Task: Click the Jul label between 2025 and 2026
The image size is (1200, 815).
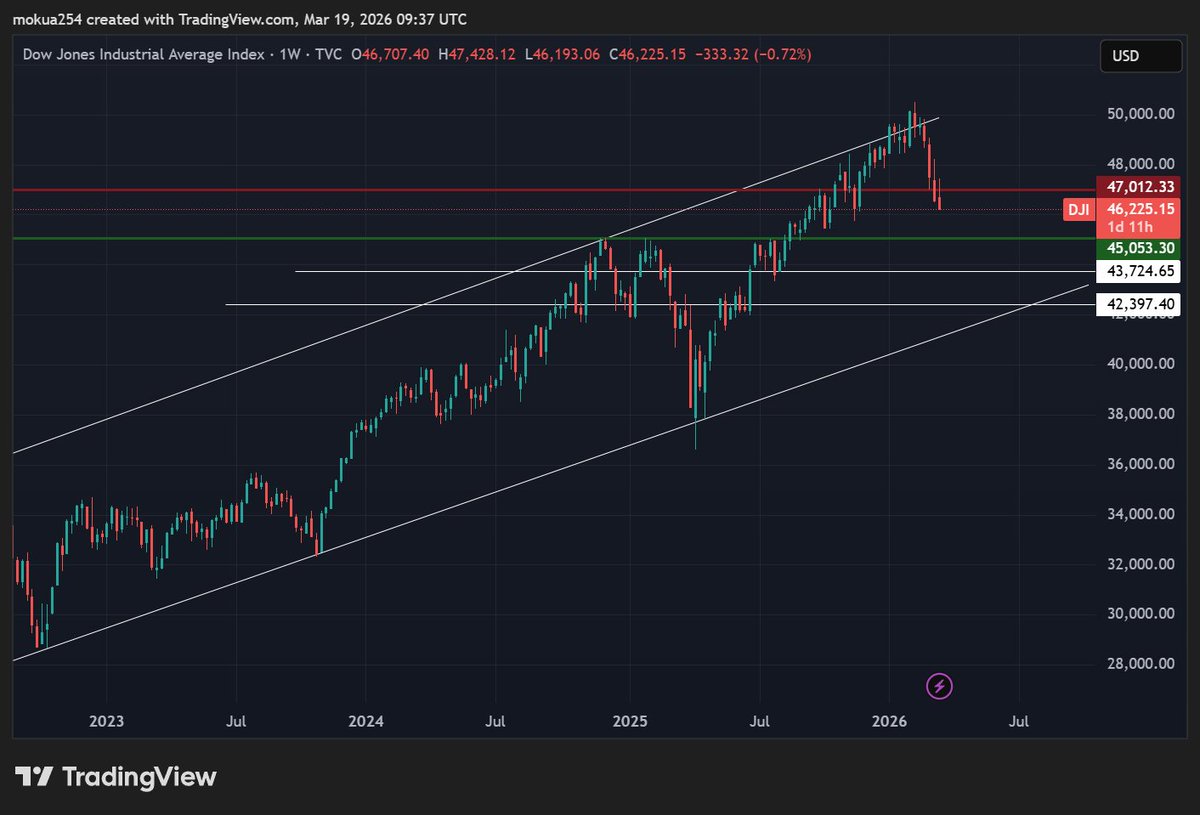Action: click(759, 720)
